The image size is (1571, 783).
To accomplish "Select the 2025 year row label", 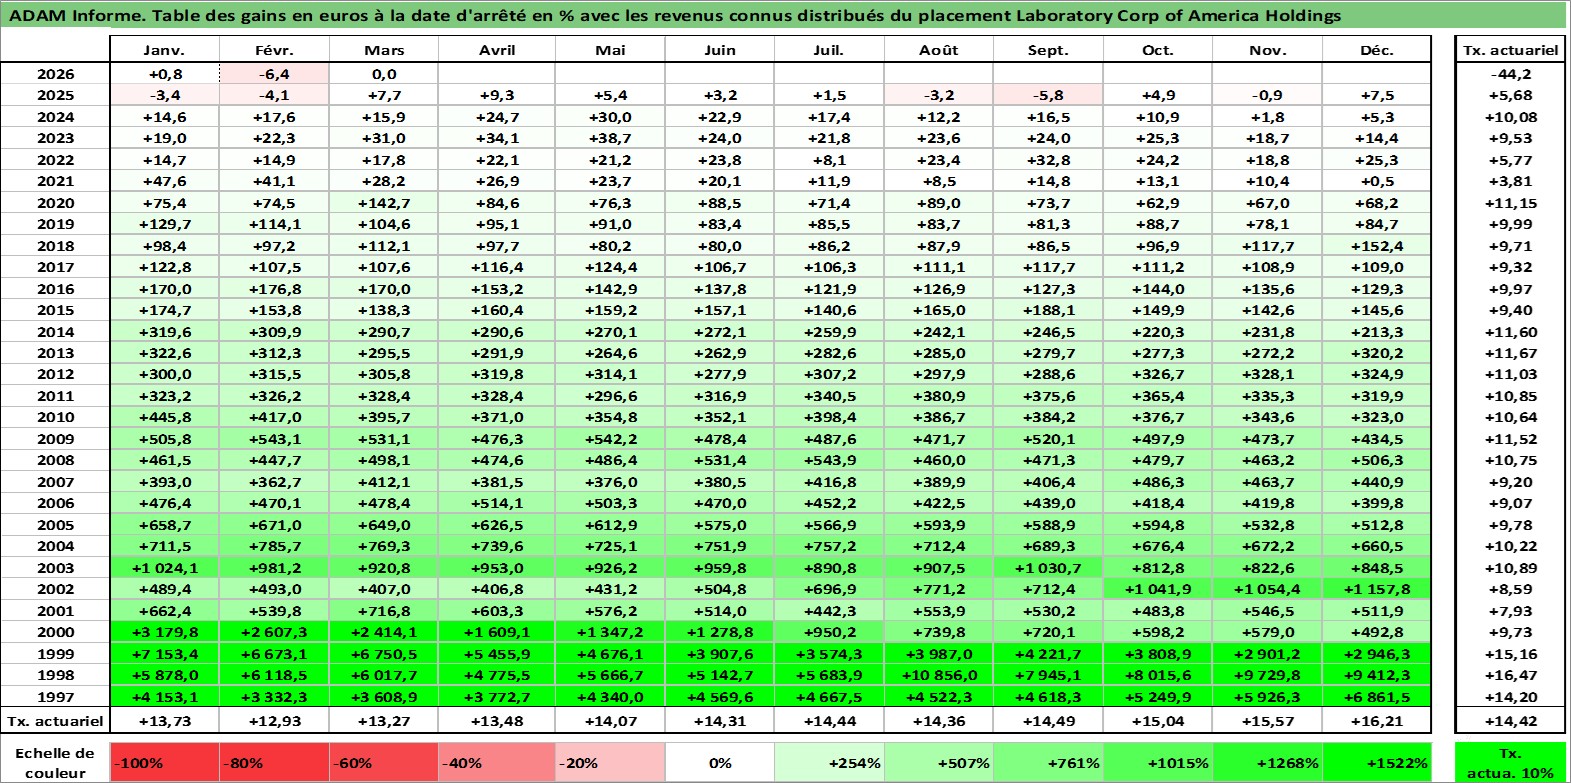I will coord(56,95).
